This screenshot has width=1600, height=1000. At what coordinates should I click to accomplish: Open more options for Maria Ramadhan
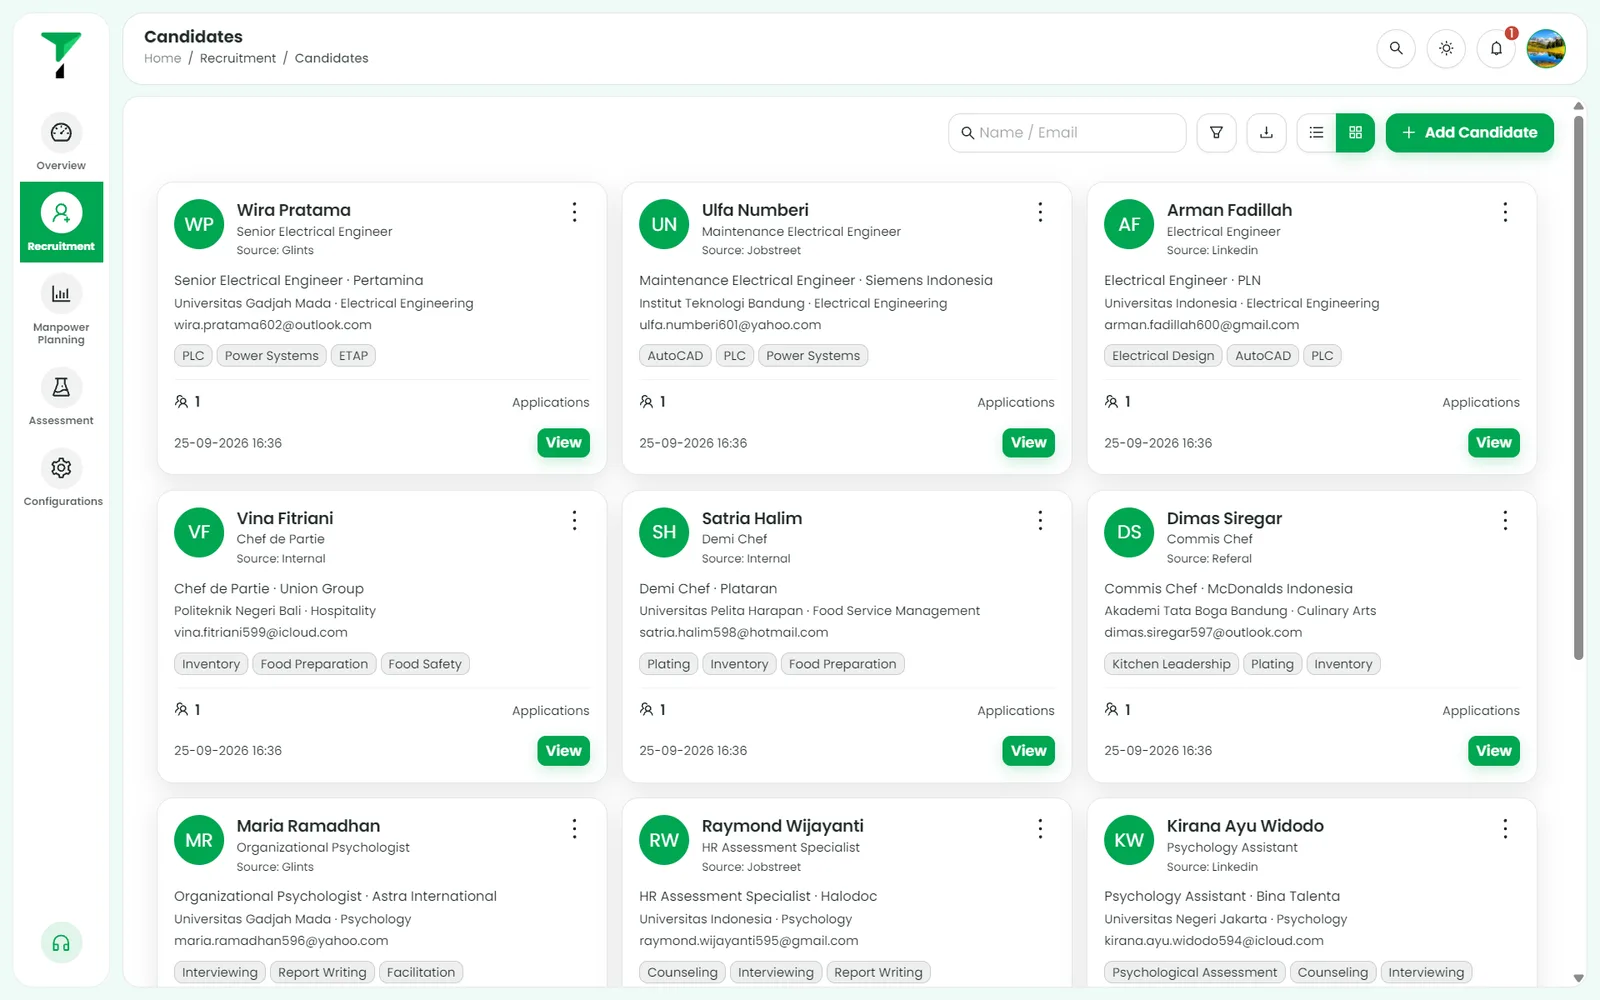point(574,828)
